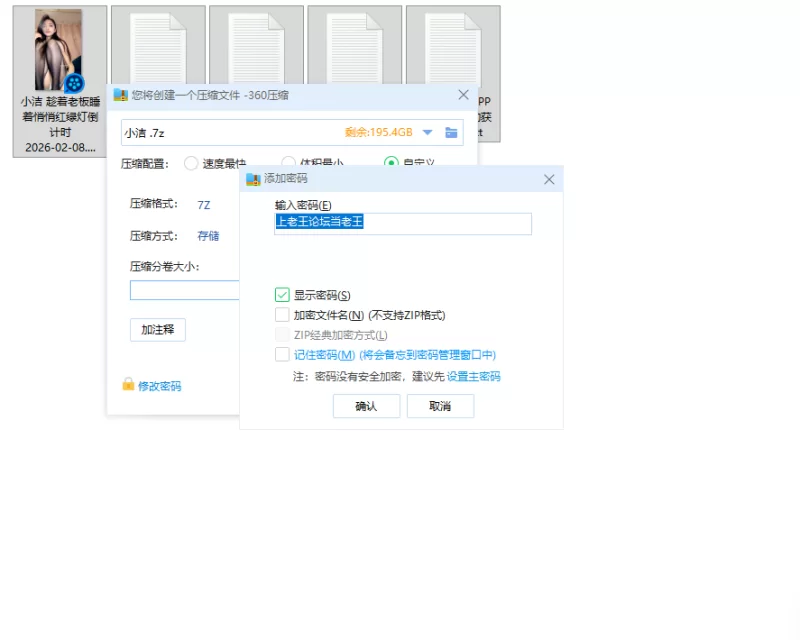Tick the 记住密码 checkbox

282,354
